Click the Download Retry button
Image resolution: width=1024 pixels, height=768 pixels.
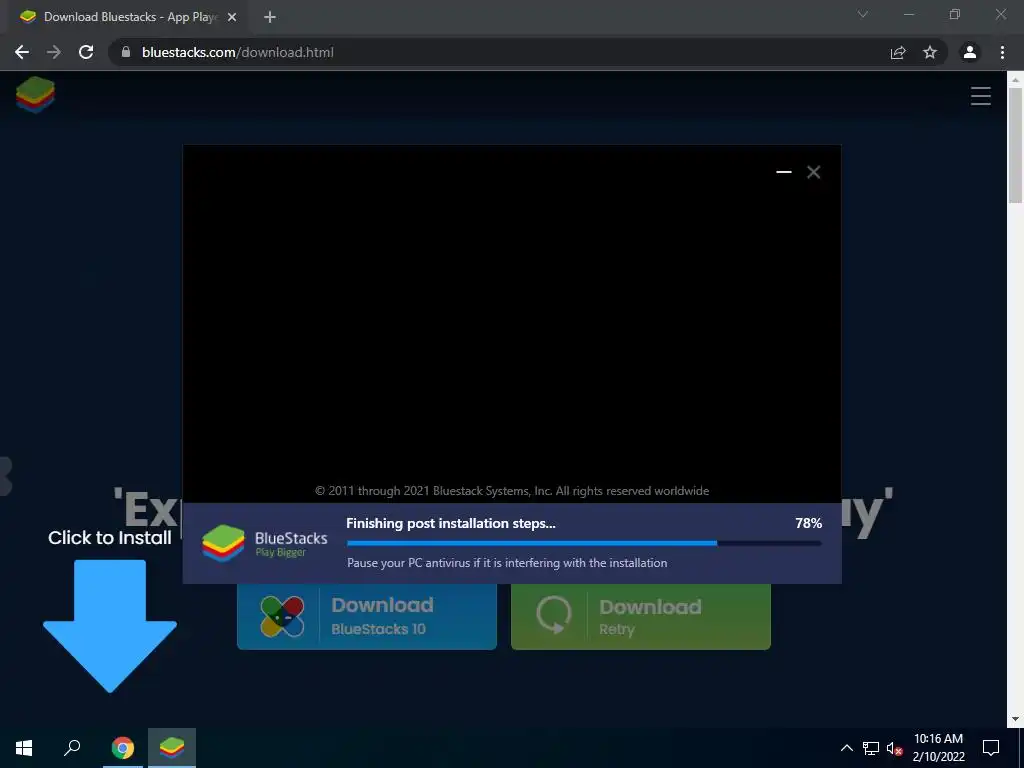(641, 616)
